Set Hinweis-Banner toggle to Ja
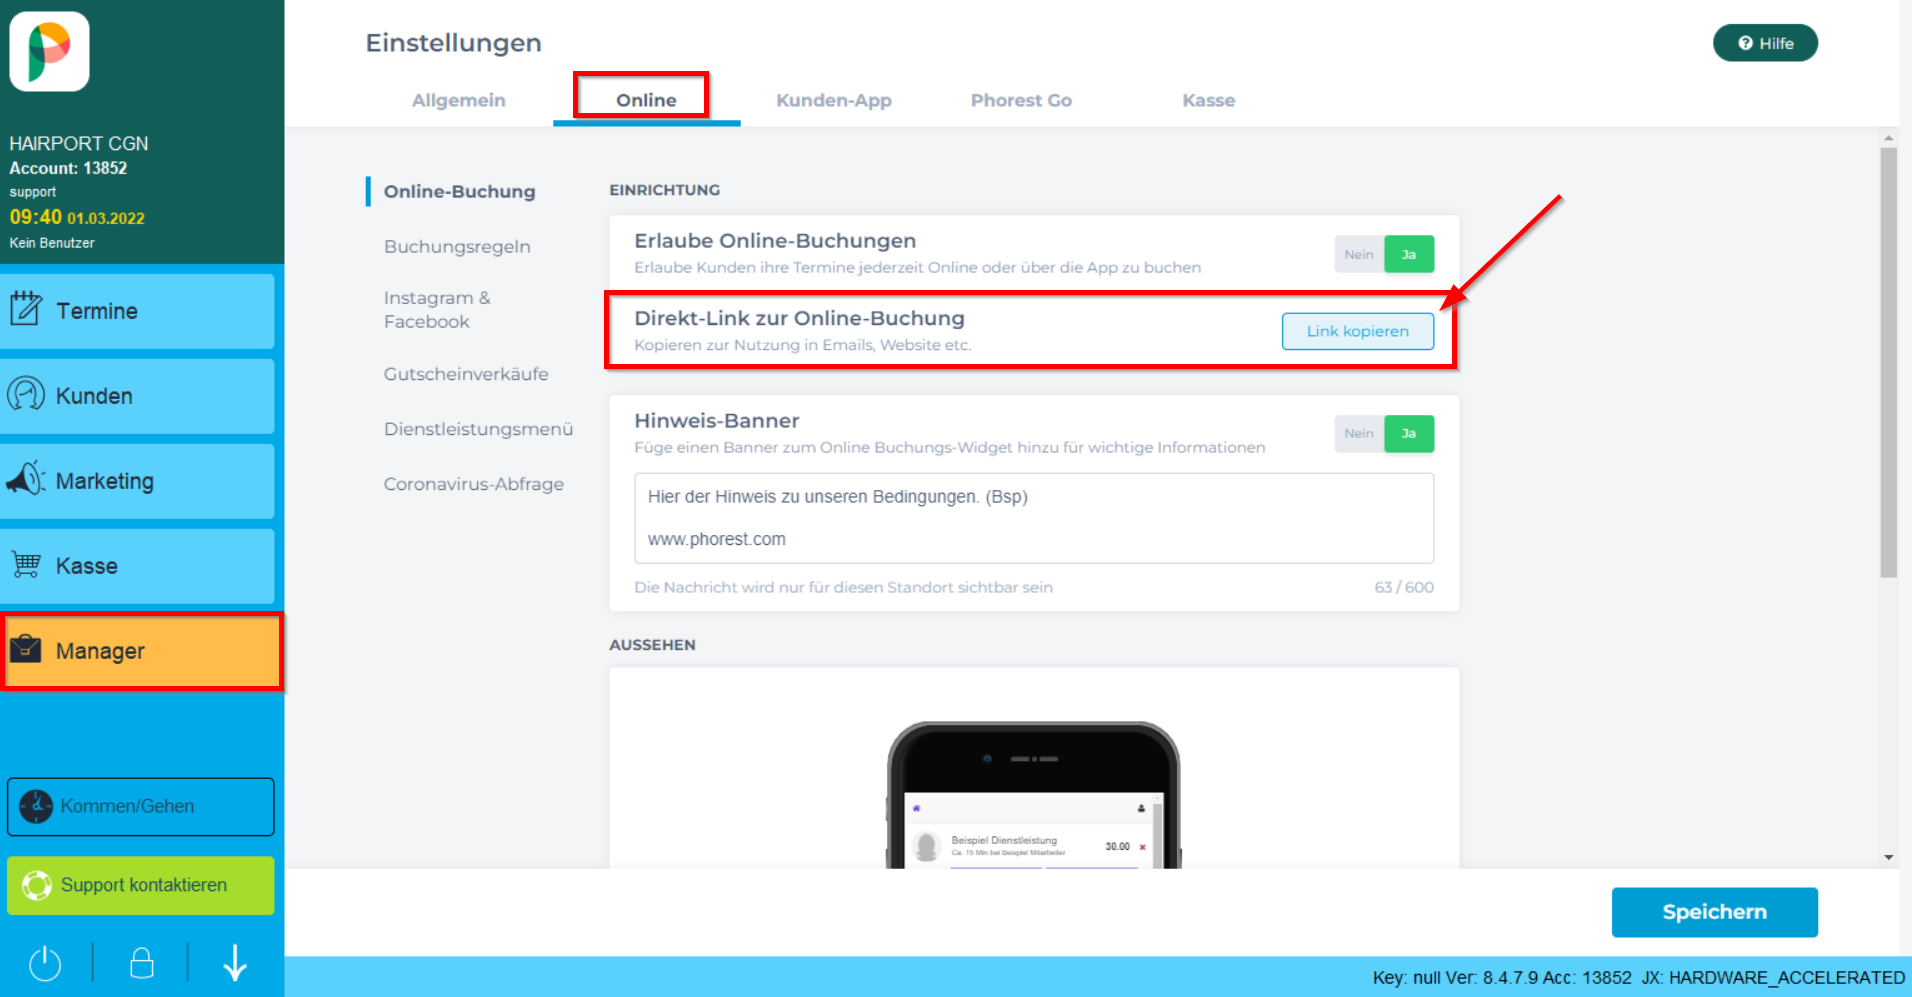This screenshot has width=1912, height=997. [x=1408, y=434]
